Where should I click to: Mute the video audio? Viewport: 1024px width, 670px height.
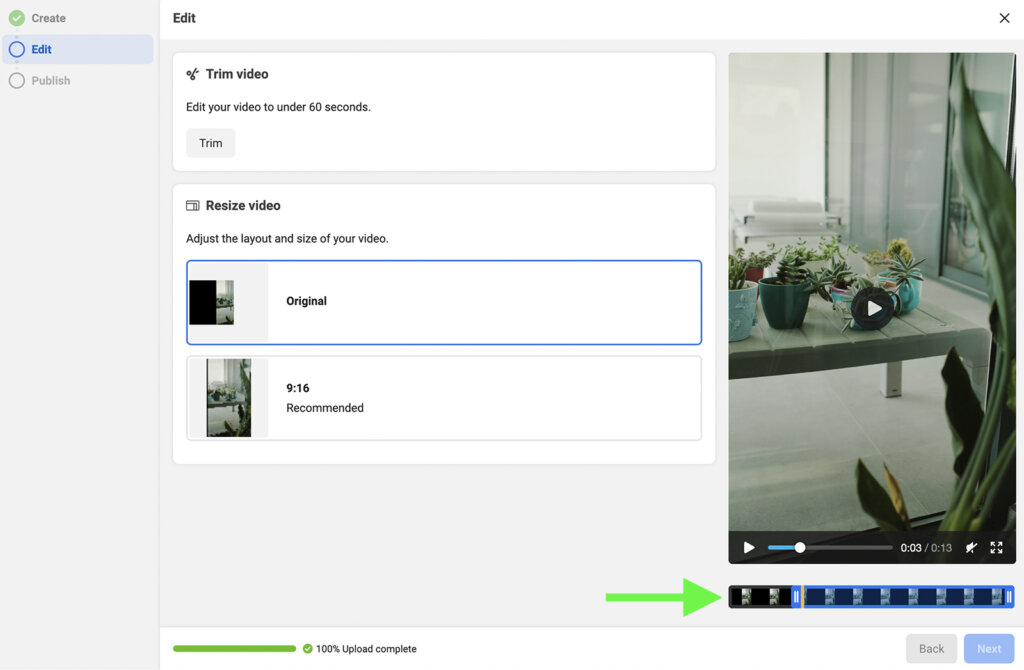point(971,547)
